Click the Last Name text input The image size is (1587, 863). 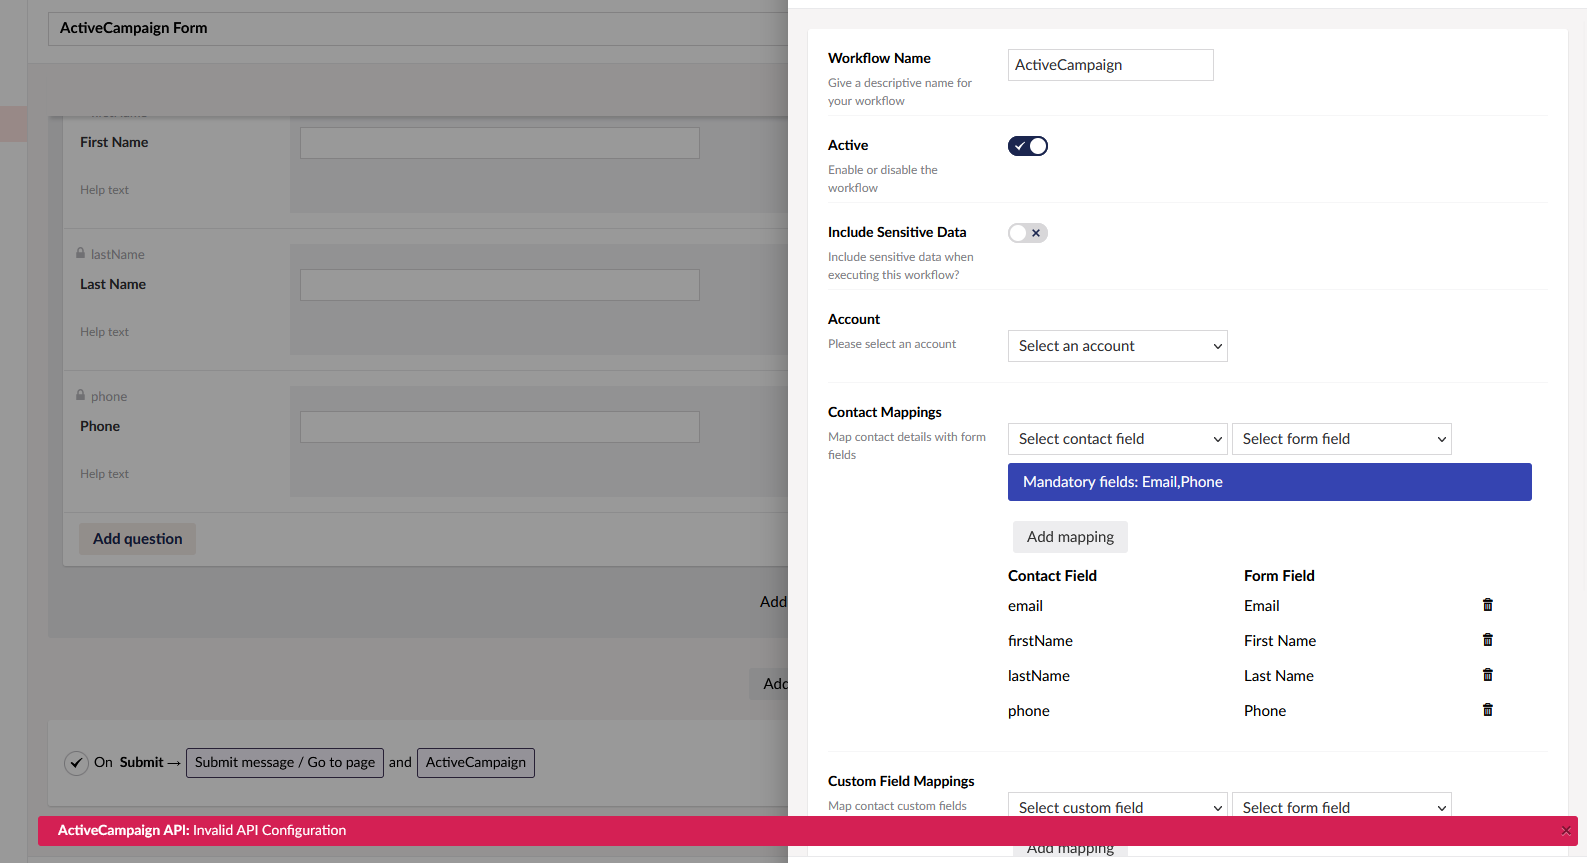tap(500, 285)
